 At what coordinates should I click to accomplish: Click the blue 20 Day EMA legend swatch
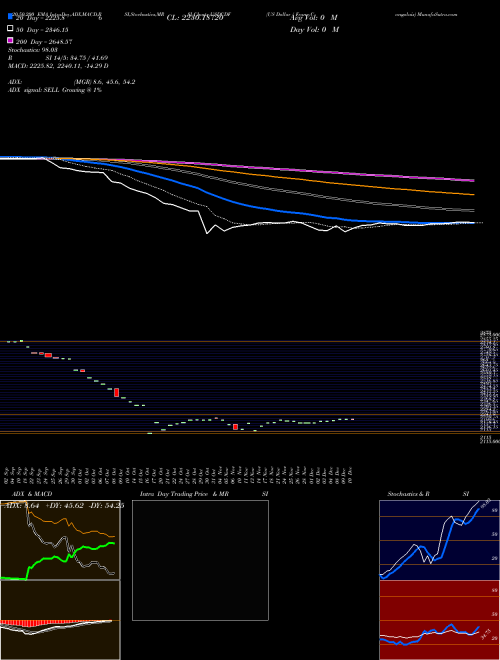pyautogui.click(x=11, y=16)
